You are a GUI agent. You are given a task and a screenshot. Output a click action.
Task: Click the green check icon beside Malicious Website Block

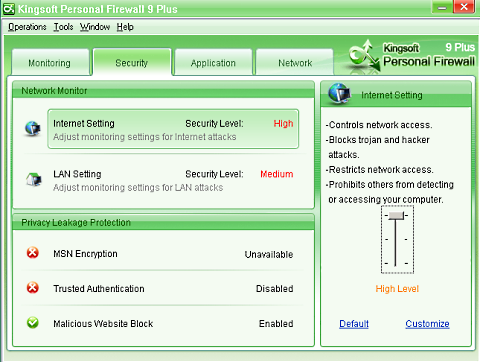pos(33,322)
